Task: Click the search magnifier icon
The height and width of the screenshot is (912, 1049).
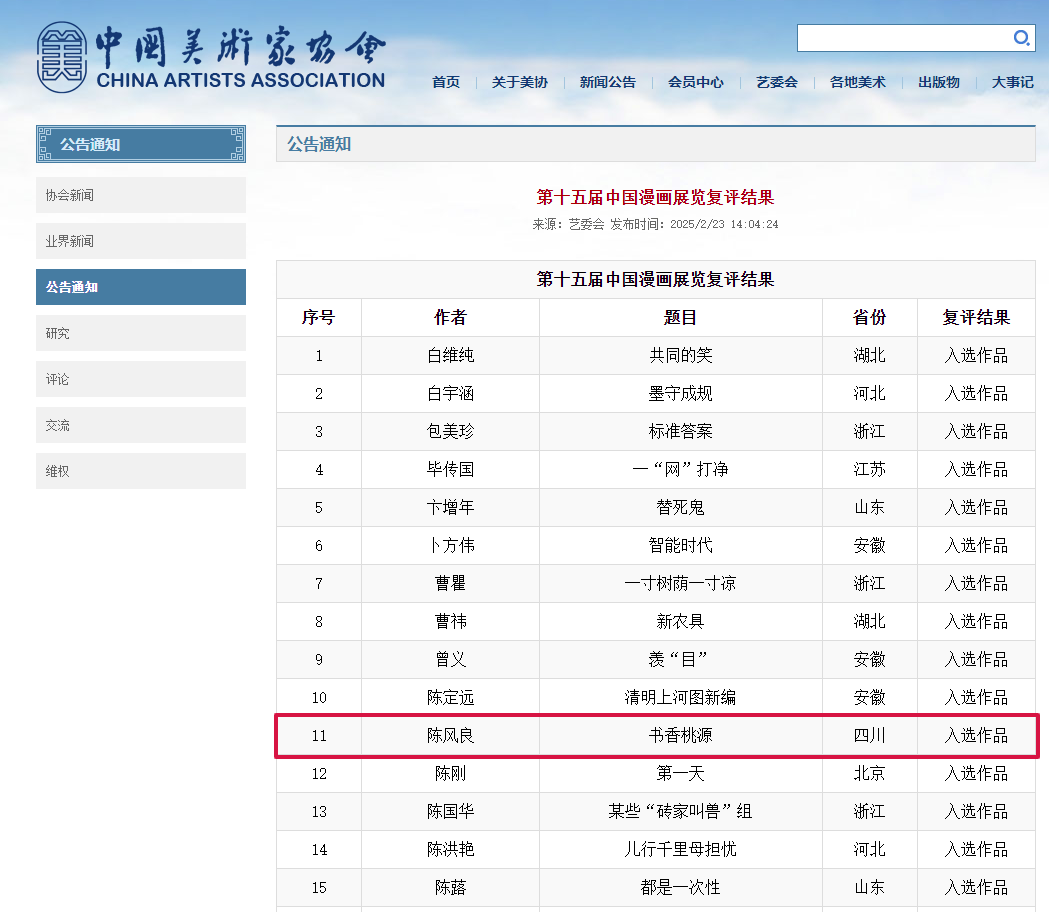Action: coord(1021,38)
